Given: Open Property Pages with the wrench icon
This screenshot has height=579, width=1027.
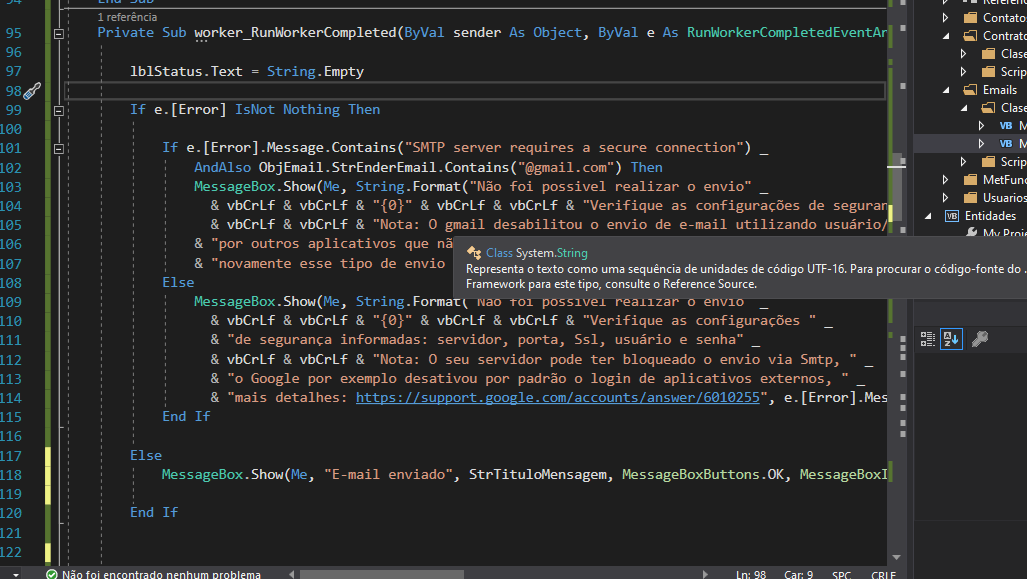Looking at the screenshot, I should (x=980, y=339).
